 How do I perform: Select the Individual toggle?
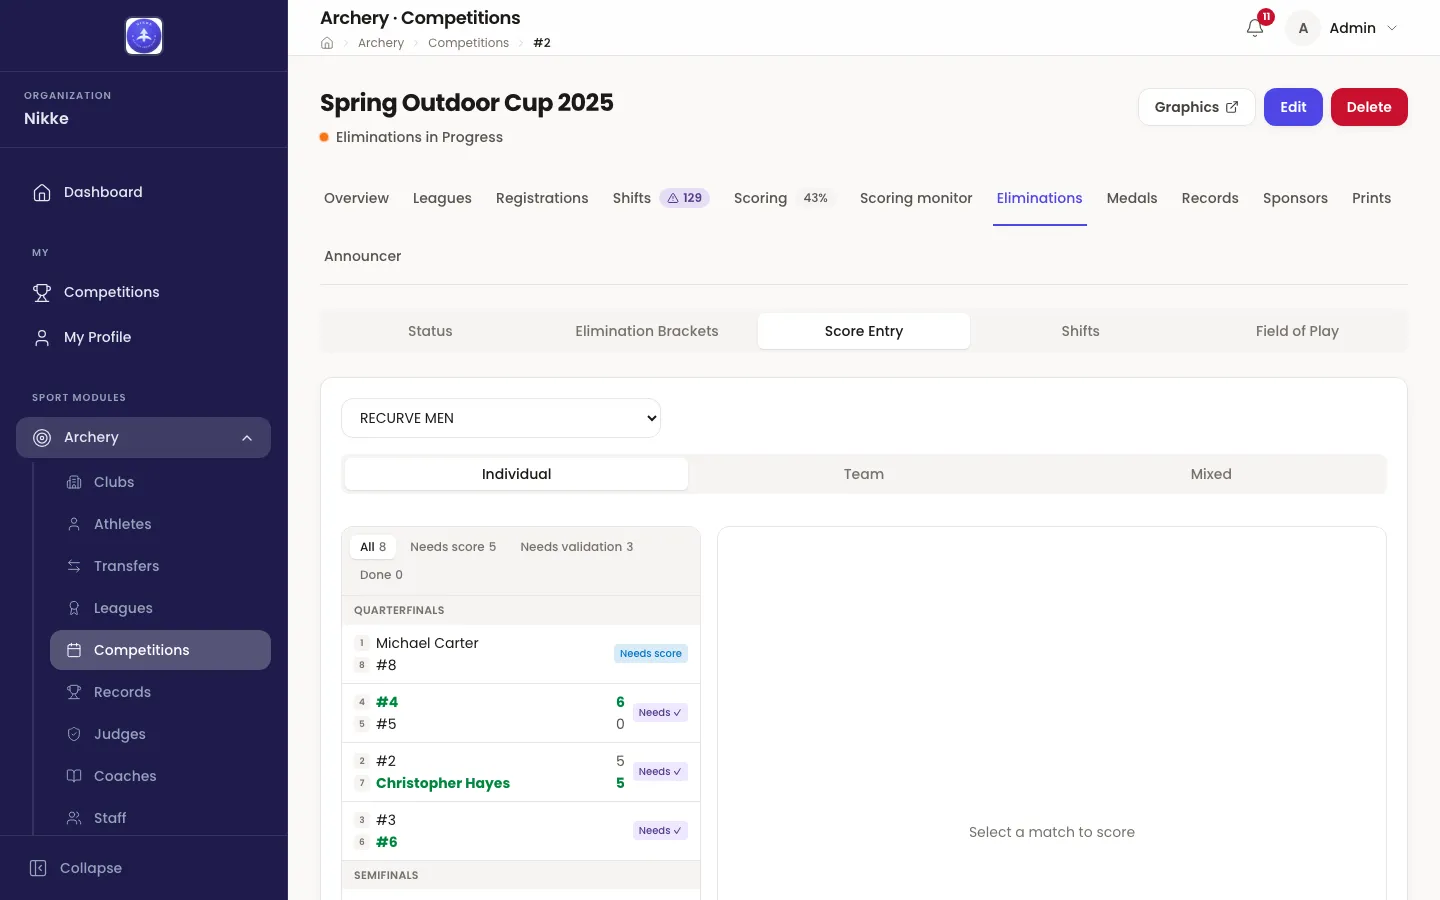click(x=516, y=474)
